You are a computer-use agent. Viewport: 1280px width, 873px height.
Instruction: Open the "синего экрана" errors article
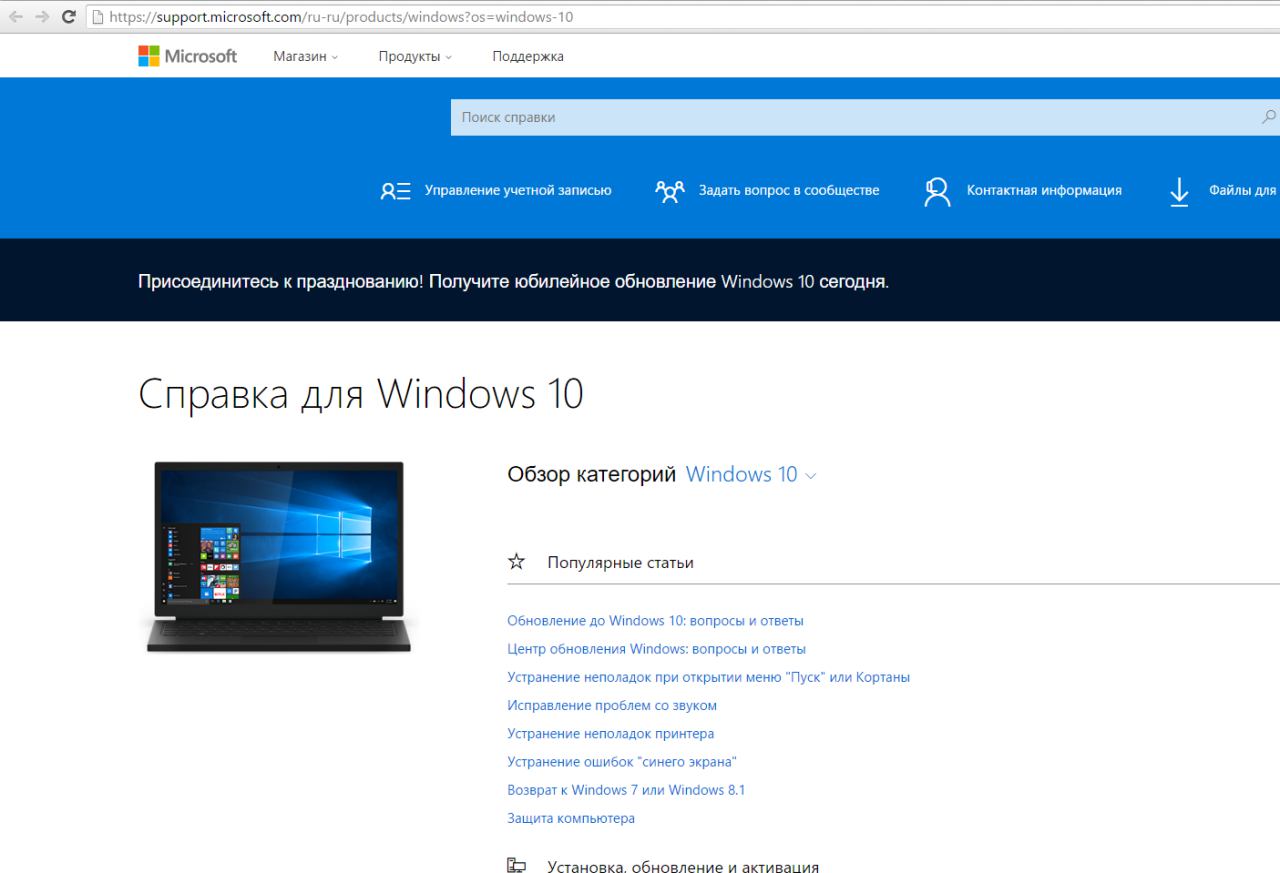pyautogui.click(x=622, y=762)
